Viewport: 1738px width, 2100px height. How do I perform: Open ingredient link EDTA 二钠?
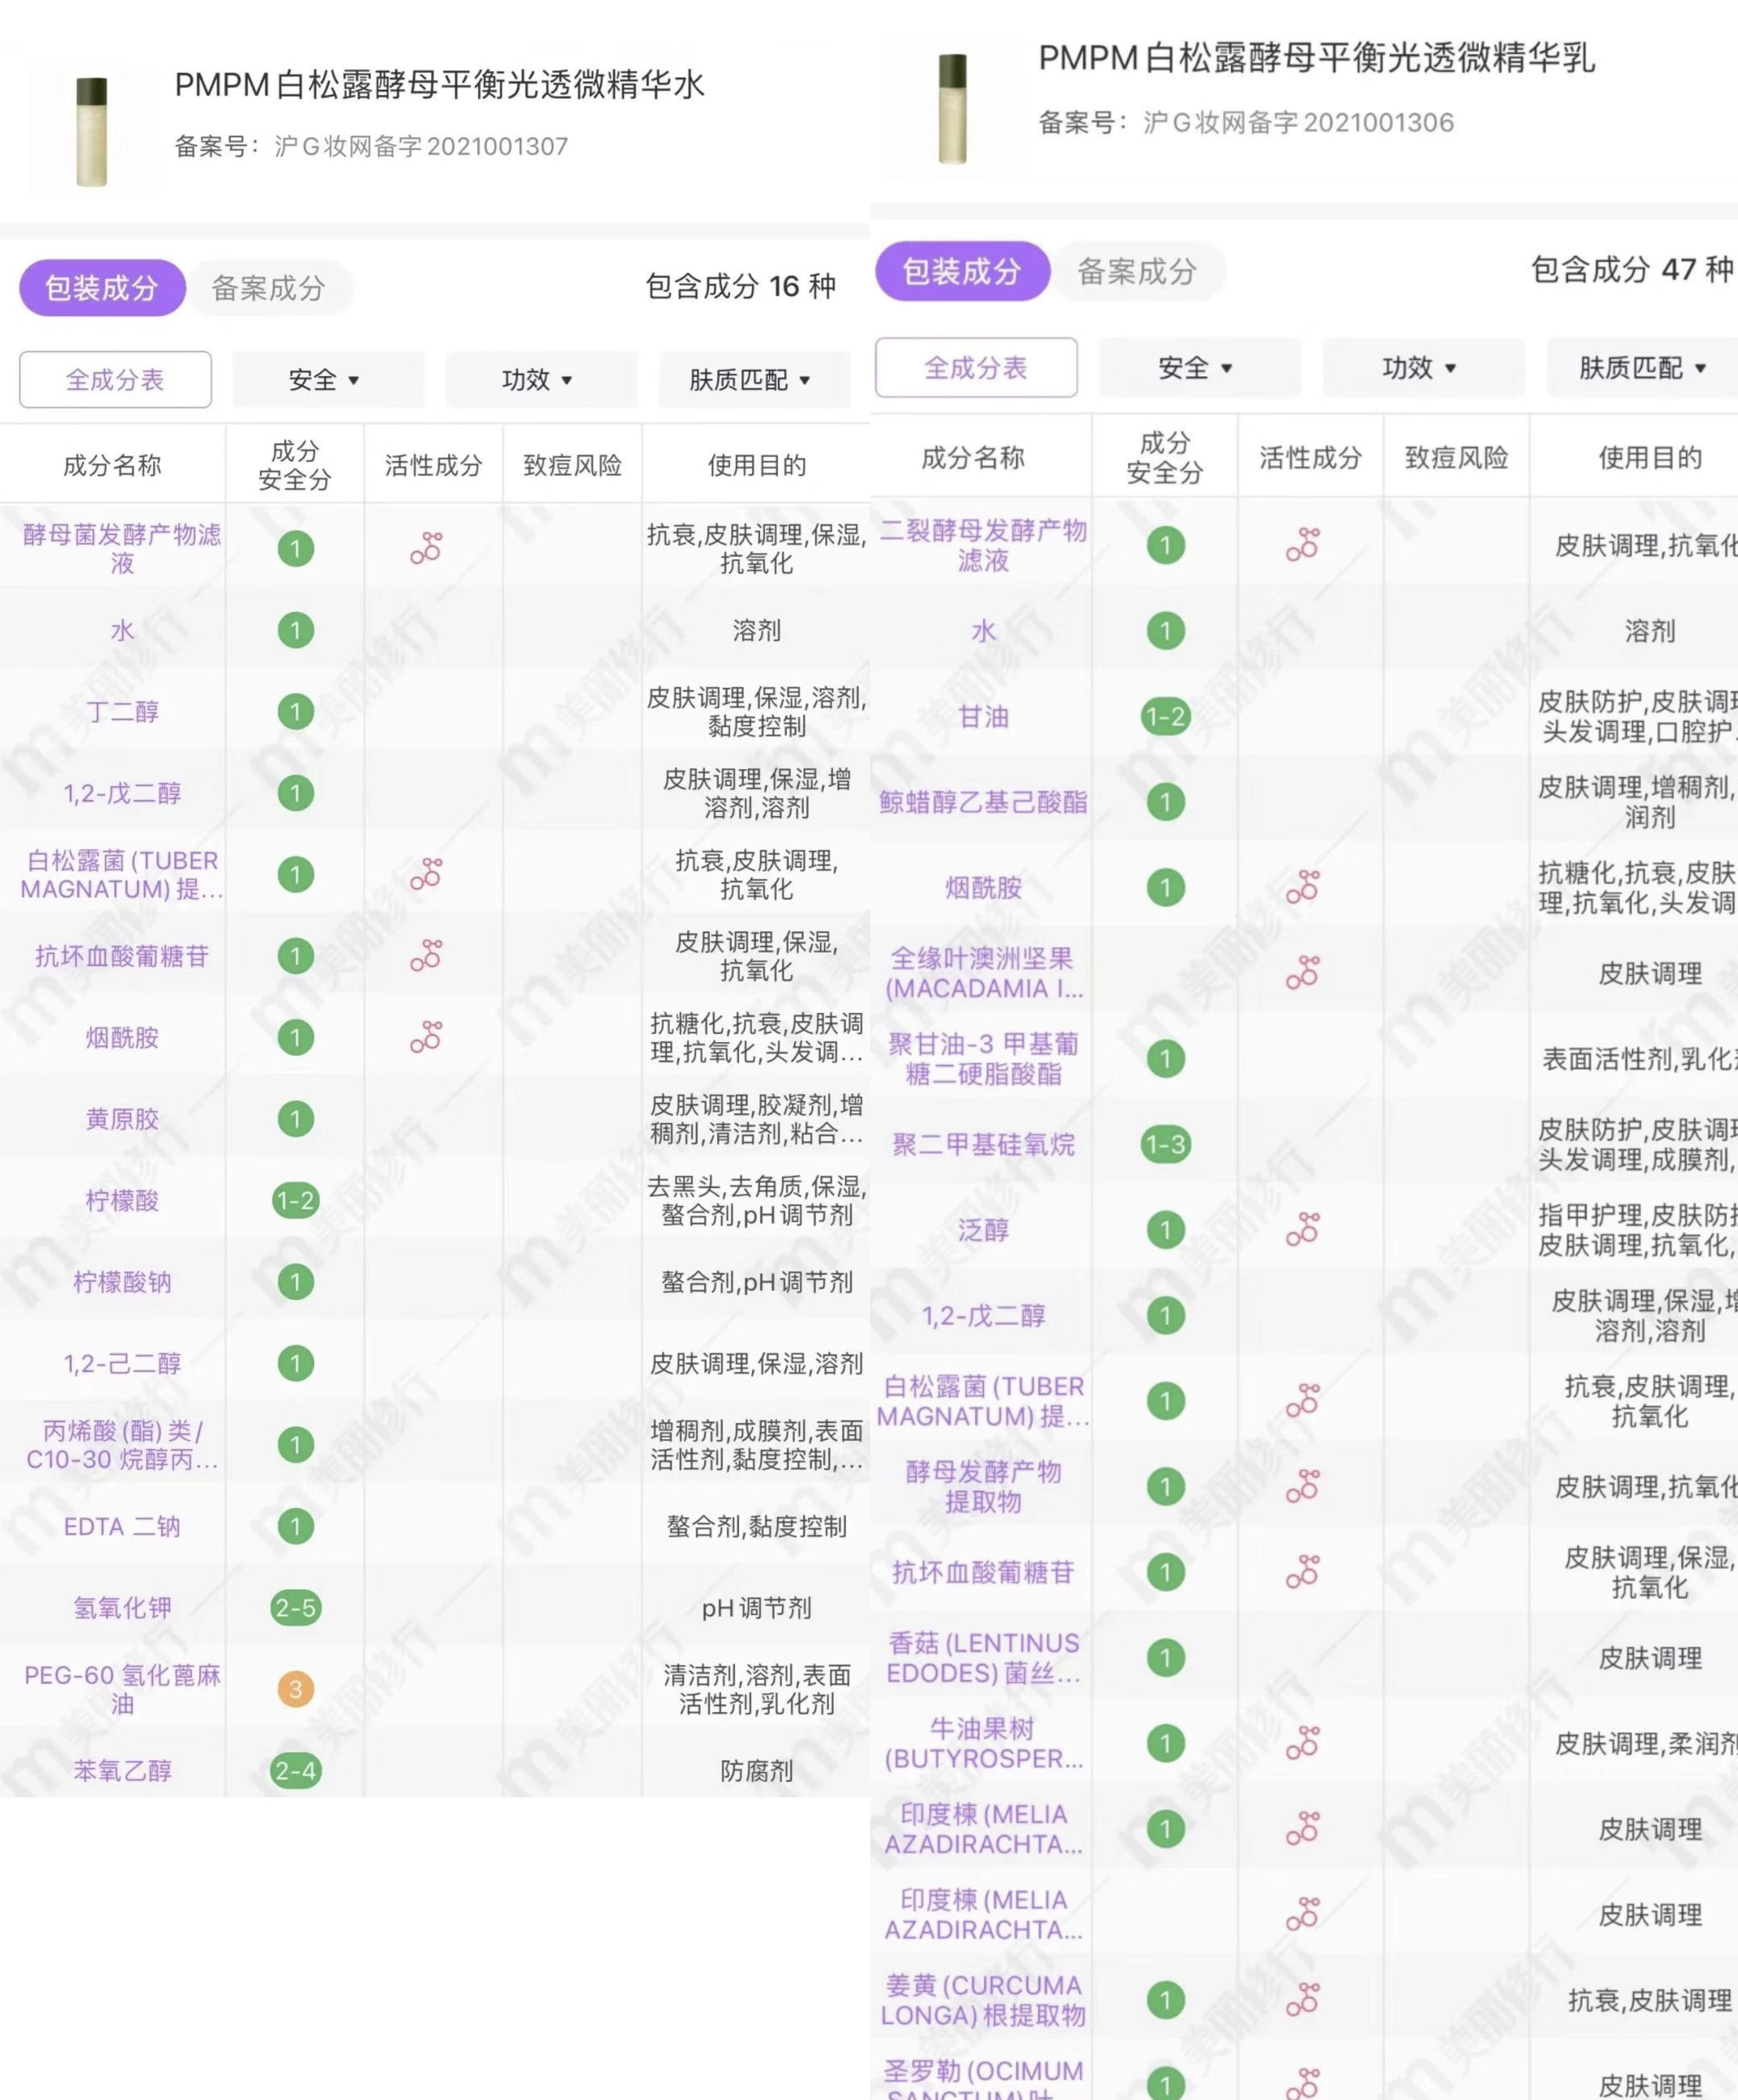(x=122, y=1526)
